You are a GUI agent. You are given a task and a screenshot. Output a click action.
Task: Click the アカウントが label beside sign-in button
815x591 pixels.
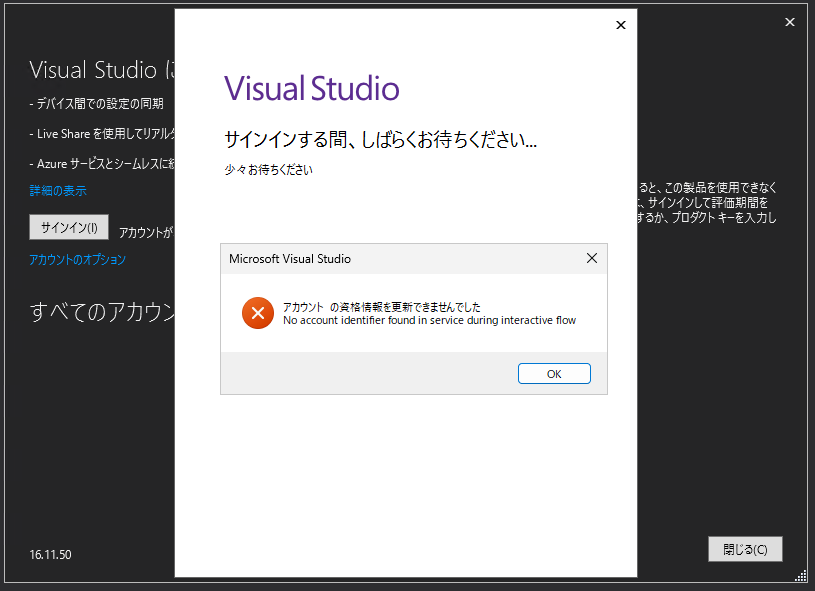pyautogui.click(x=144, y=227)
